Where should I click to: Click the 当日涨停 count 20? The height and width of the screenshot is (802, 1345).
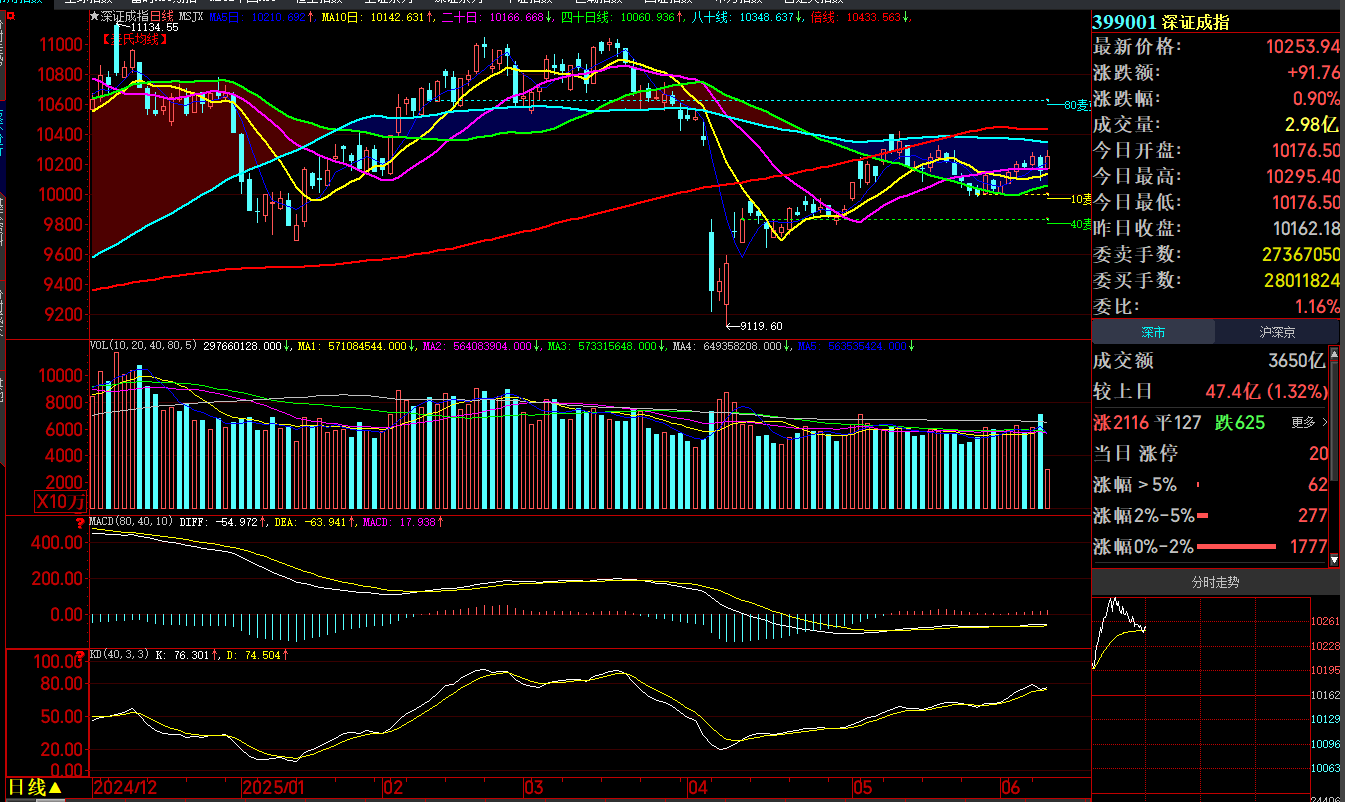[x=1319, y=454]
